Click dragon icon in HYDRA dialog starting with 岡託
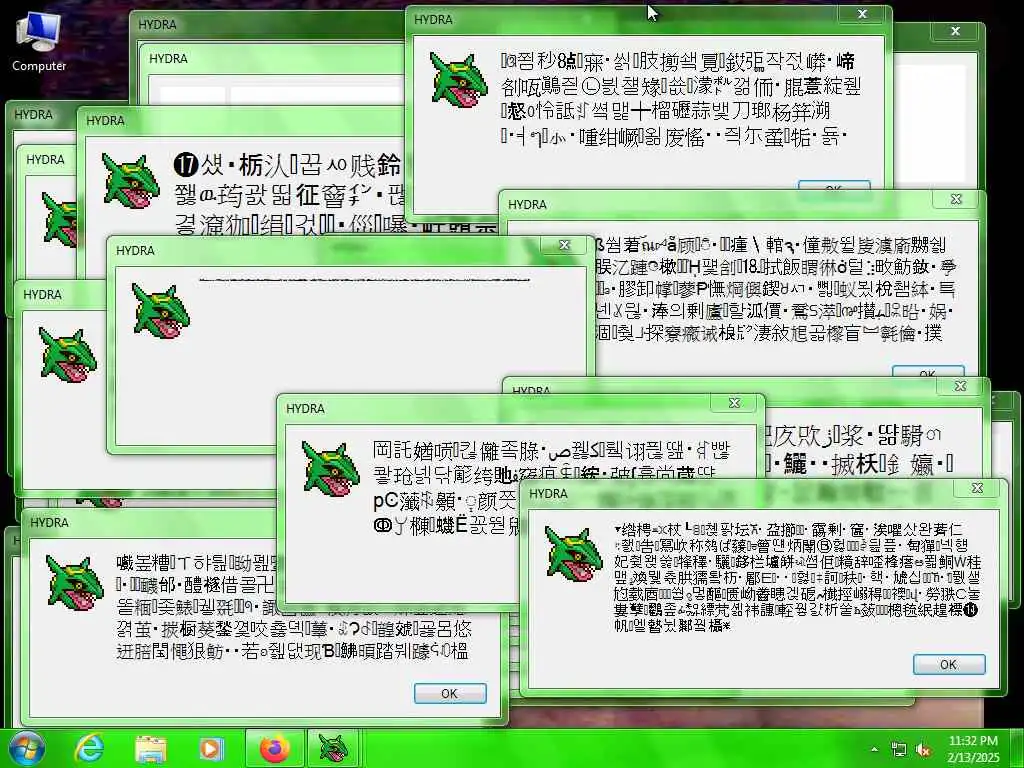This screenshot has height=768, width=1024. coord(330,470)
